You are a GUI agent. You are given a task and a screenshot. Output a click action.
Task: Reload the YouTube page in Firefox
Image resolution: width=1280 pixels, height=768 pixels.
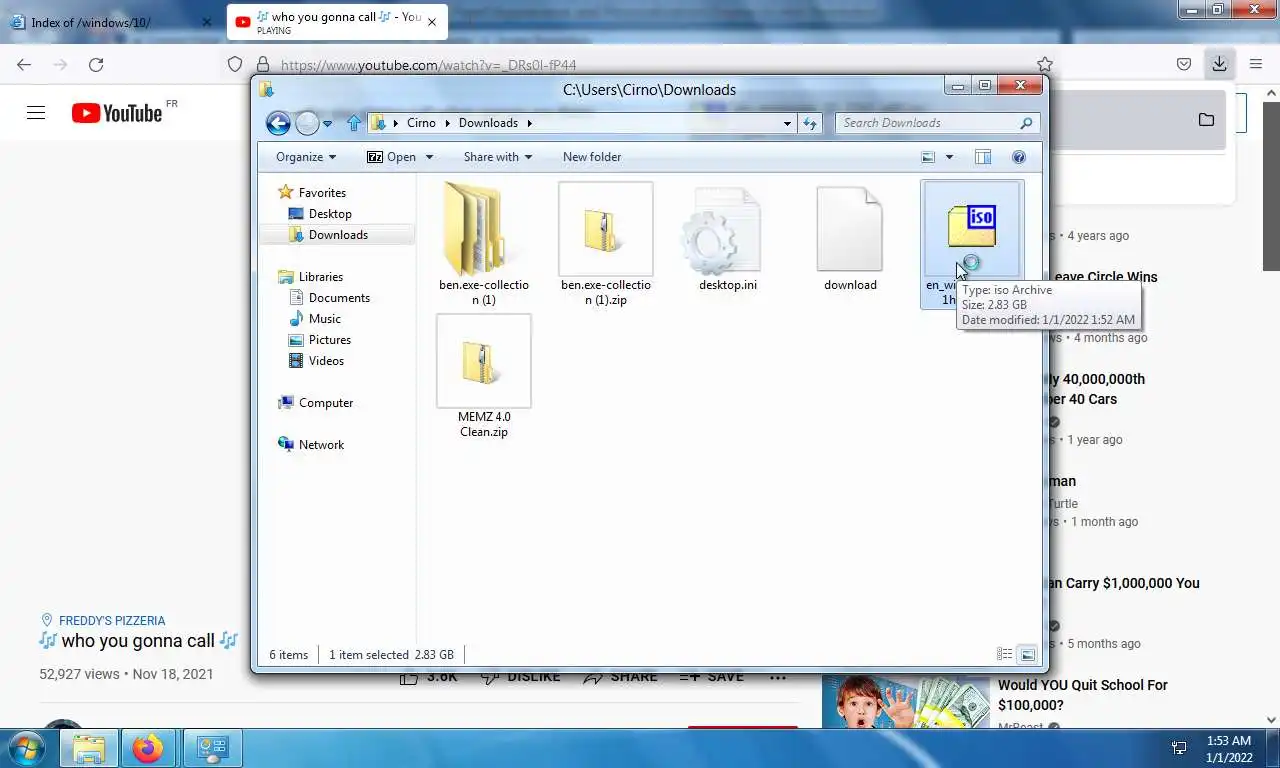point(96,64)
